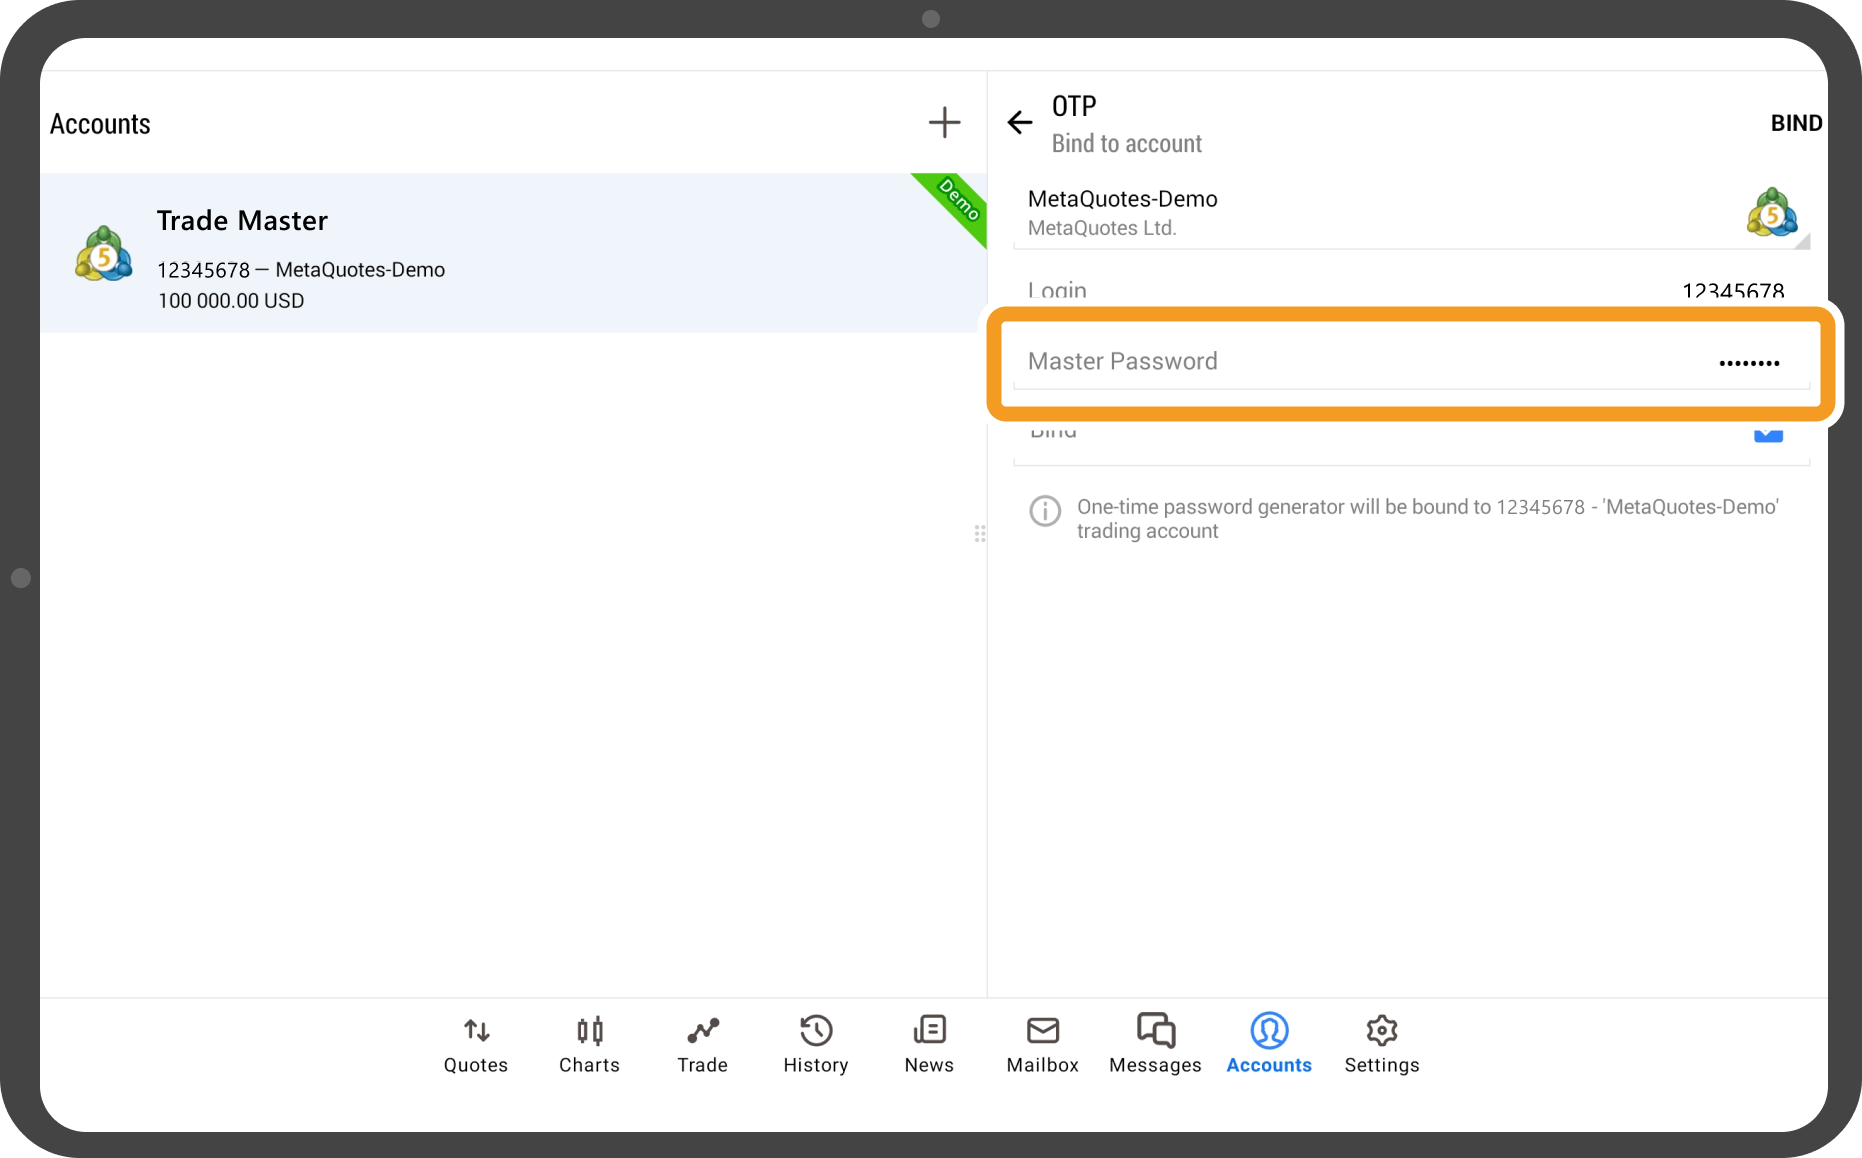Click the info icon beside OTP notice
1862x1158 pixels.
pos(1045,511)
